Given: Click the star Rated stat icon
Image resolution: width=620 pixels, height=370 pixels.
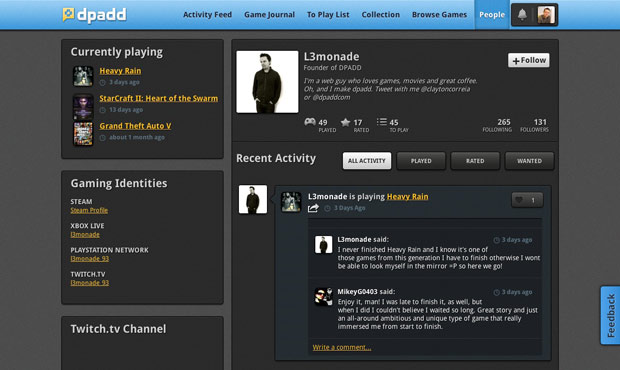Looking at the screenshot, I should pyautogui.click(x=345, y=122).
